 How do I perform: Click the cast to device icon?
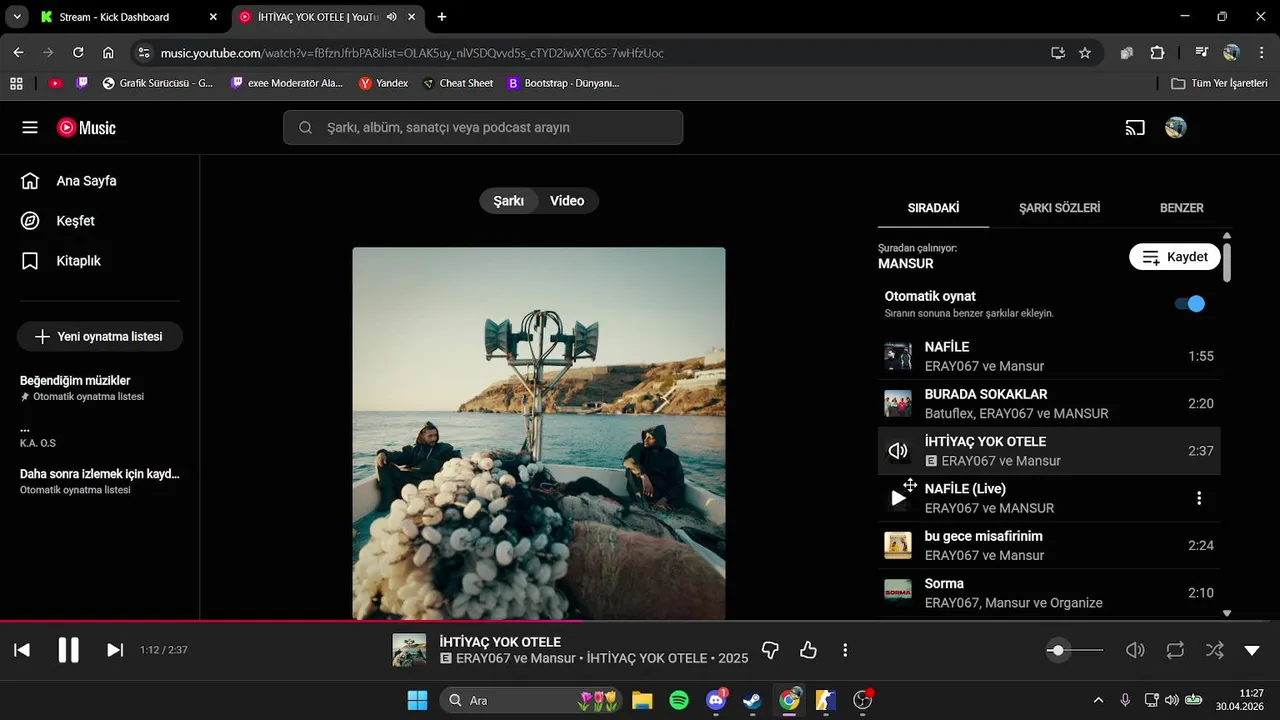pyautogui.click(x=1134, y=128)
